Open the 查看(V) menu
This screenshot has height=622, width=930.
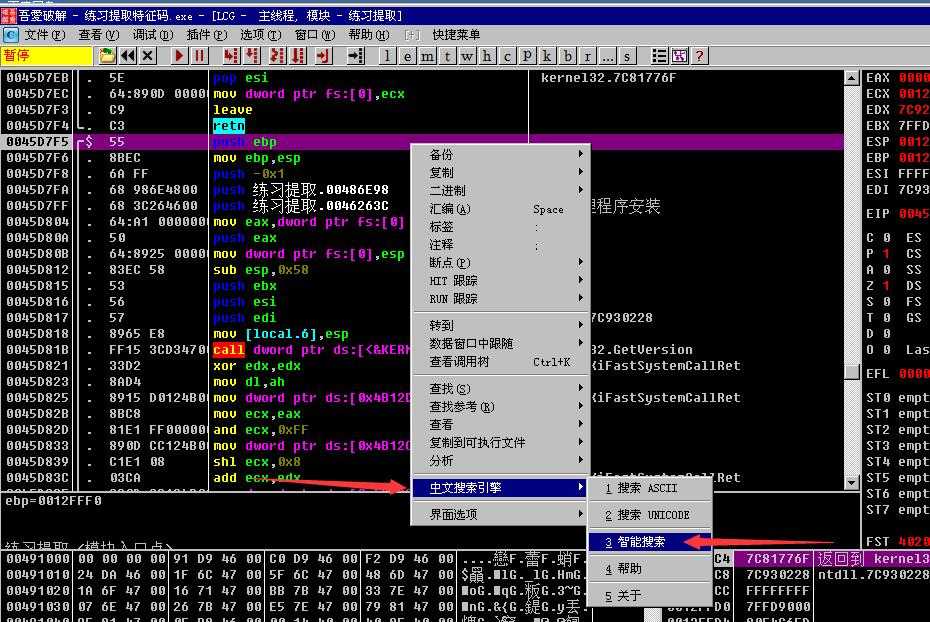pyautogui.click(x=98, y=35)
